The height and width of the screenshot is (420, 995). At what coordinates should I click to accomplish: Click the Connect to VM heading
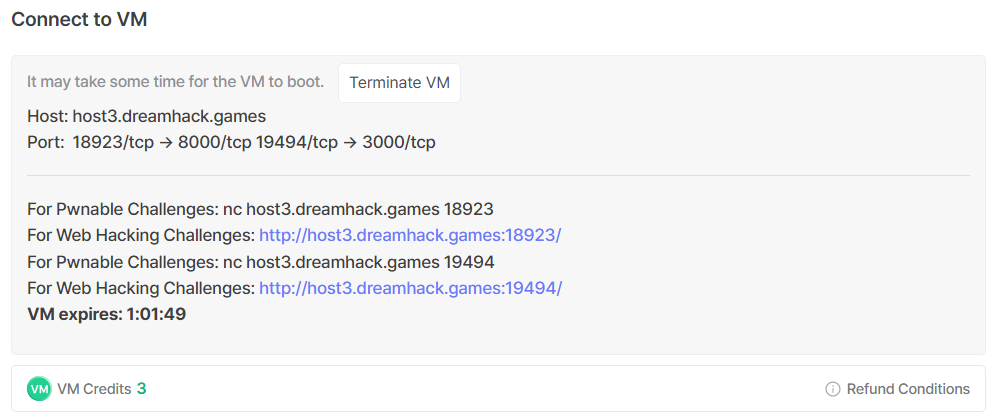point(79,19)
